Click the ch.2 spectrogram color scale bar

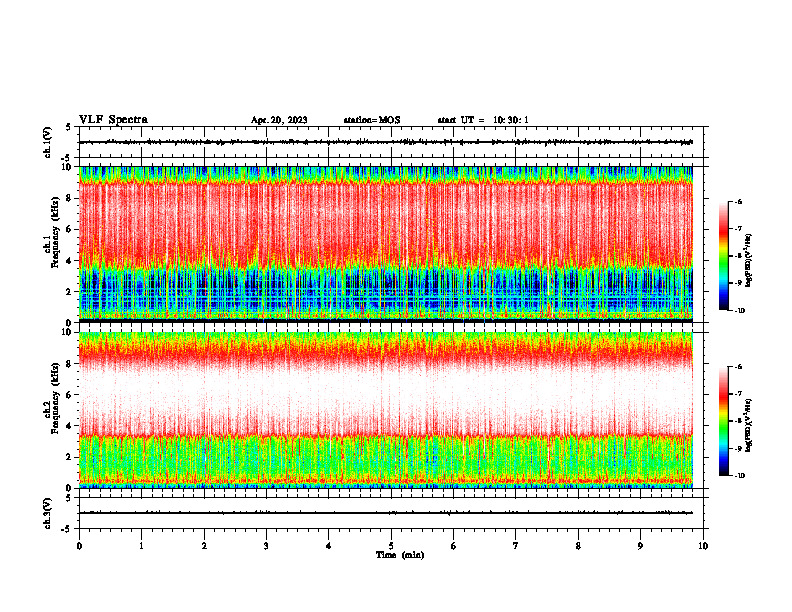[723, 421]
